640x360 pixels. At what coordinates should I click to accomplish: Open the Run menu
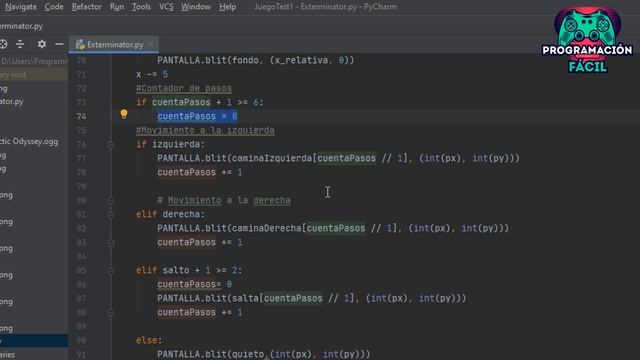pyautogui.click(x=117, y=7)
